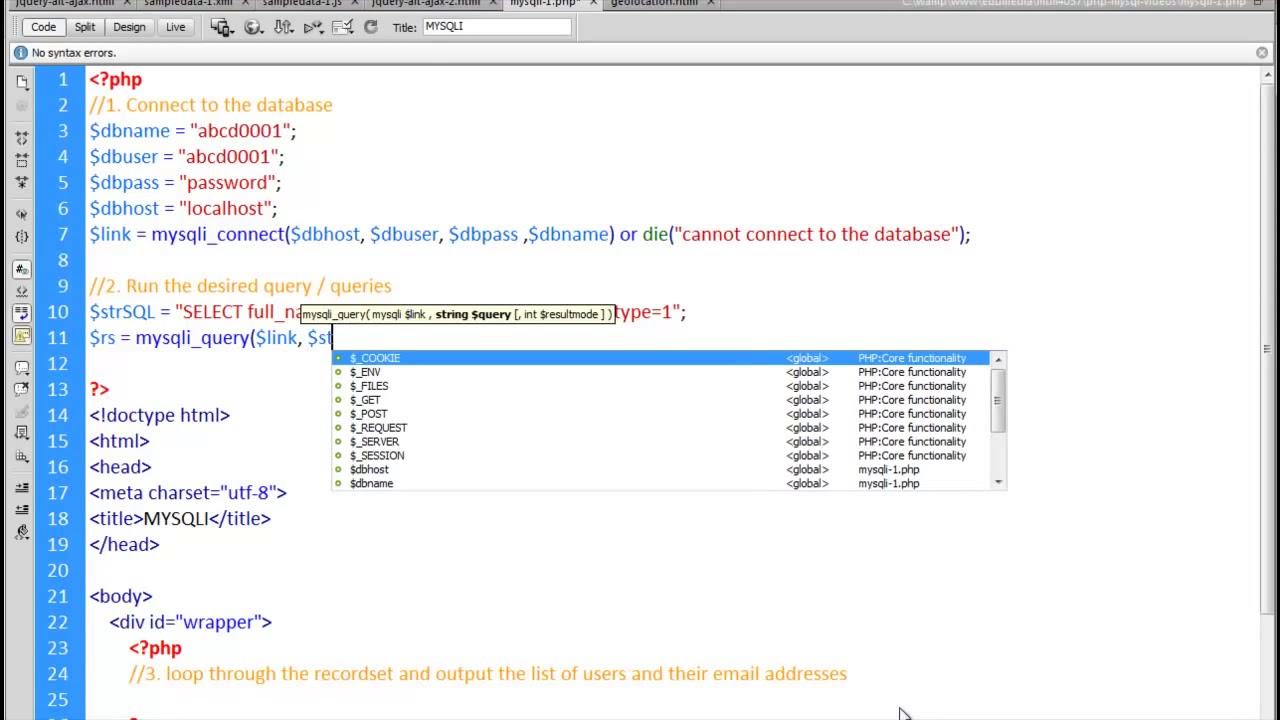Screen dimensions: 1280x720
Task: Switch to the jquery-alt-ajax-2.html tab
Action: [426, 3]
